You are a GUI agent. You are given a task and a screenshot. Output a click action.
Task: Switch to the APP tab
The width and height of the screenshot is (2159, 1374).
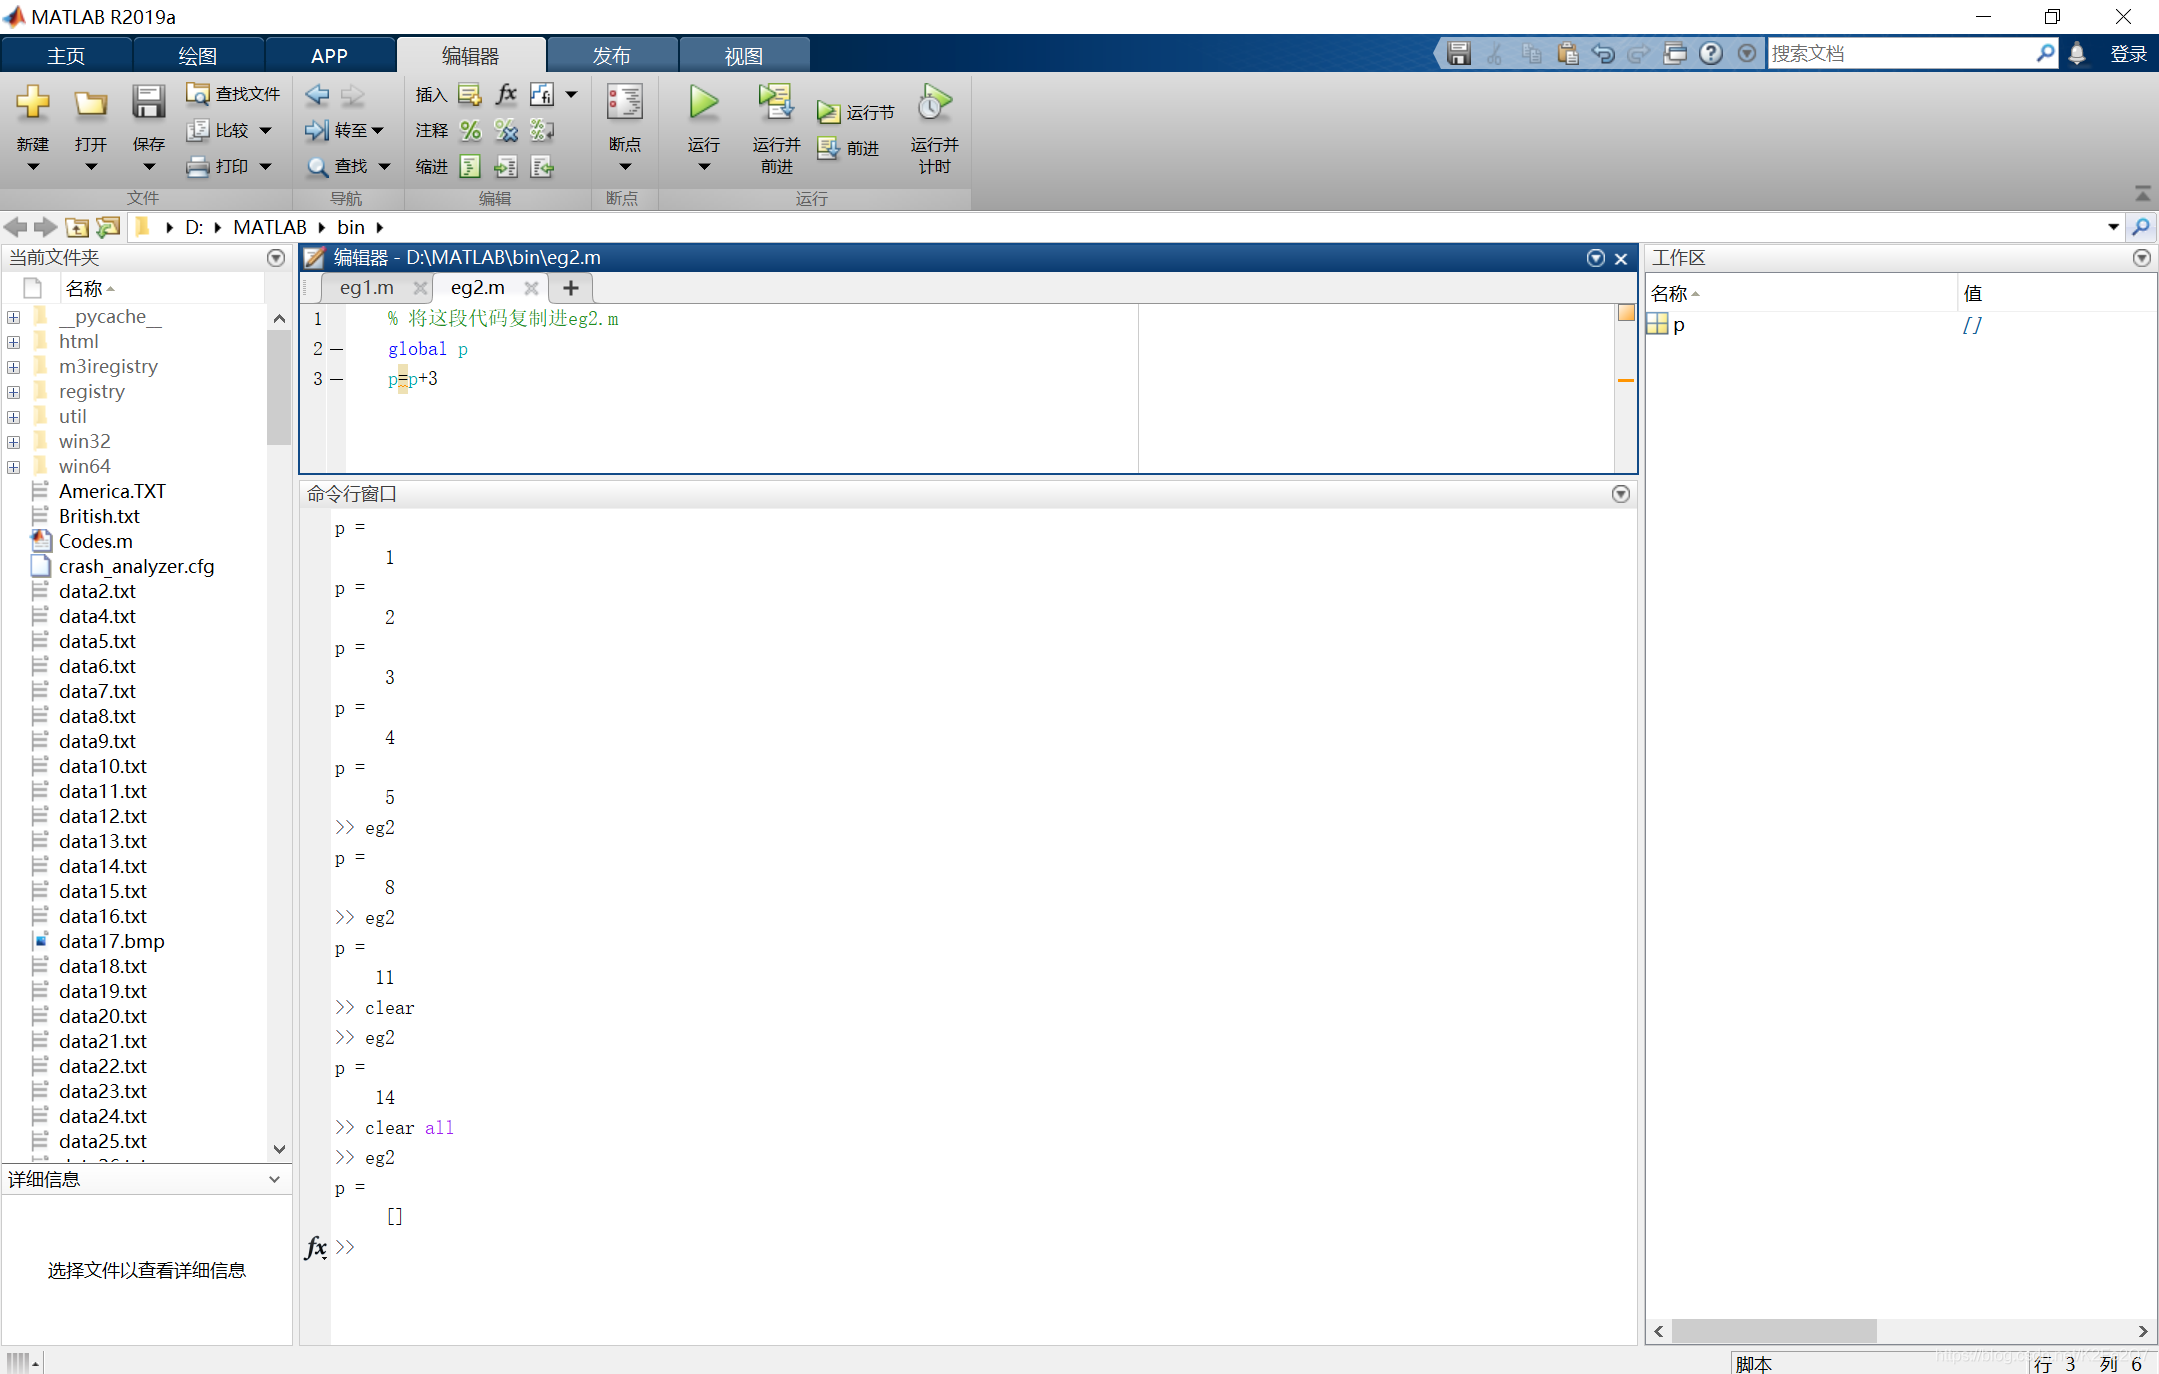point(329,56)
